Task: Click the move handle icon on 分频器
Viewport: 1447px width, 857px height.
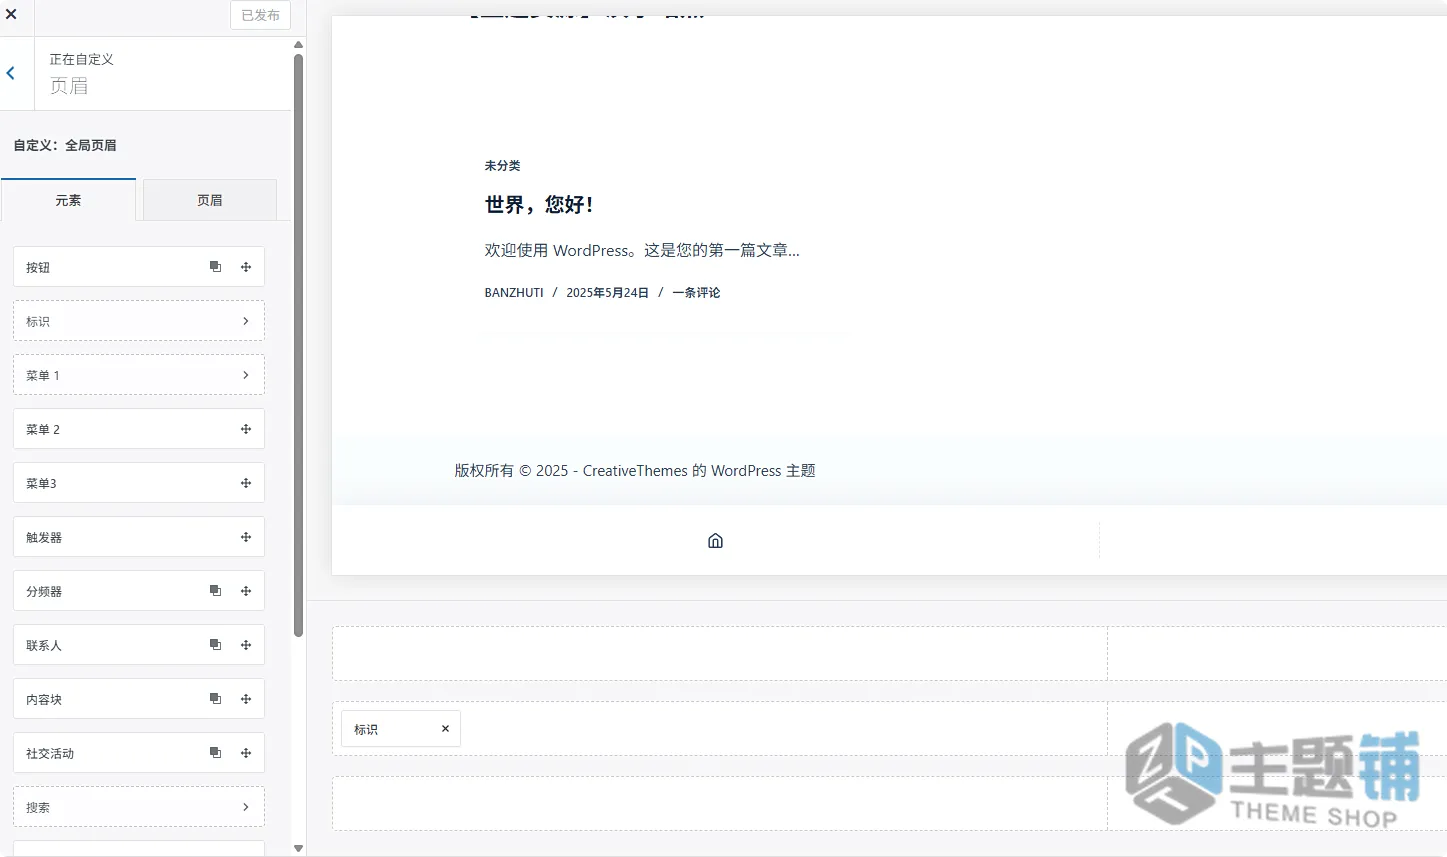Action: (x=246, y=591)
